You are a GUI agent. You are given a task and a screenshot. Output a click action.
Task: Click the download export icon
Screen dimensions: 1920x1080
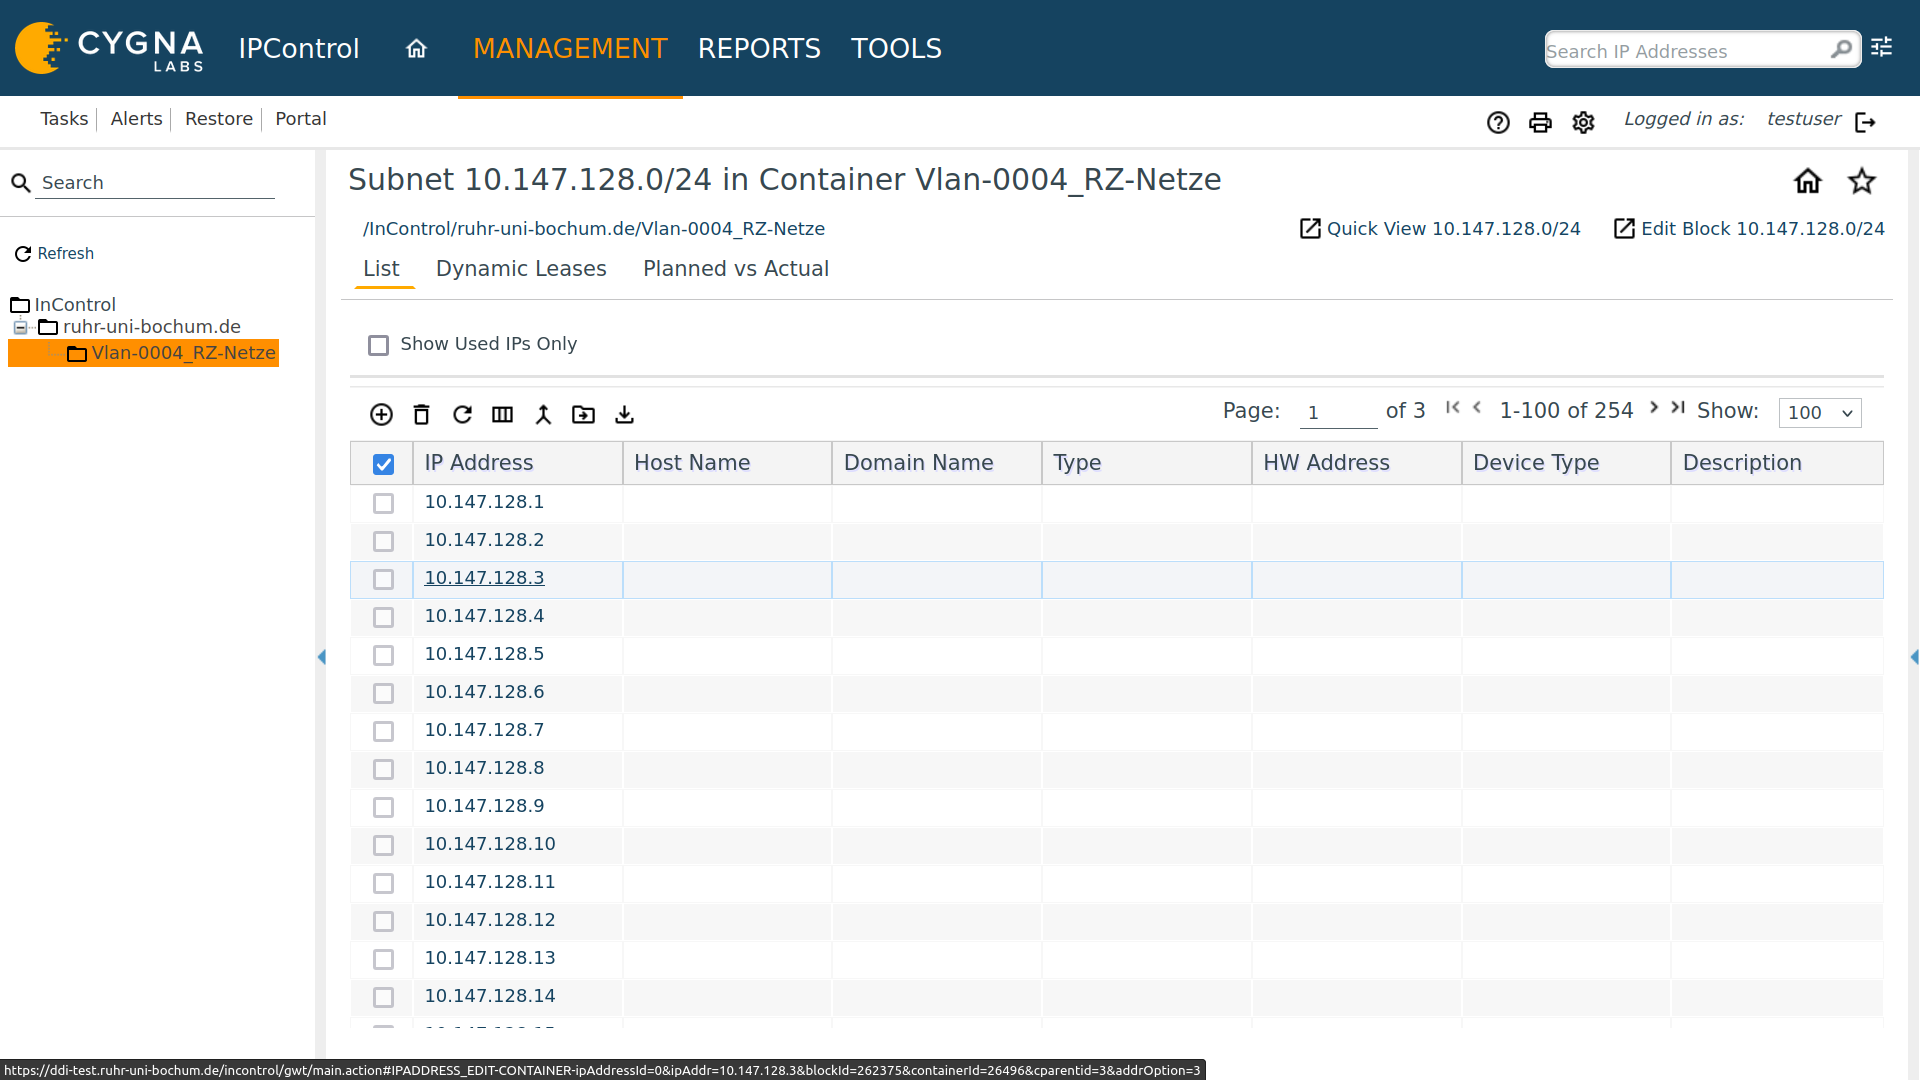(624, 414)
